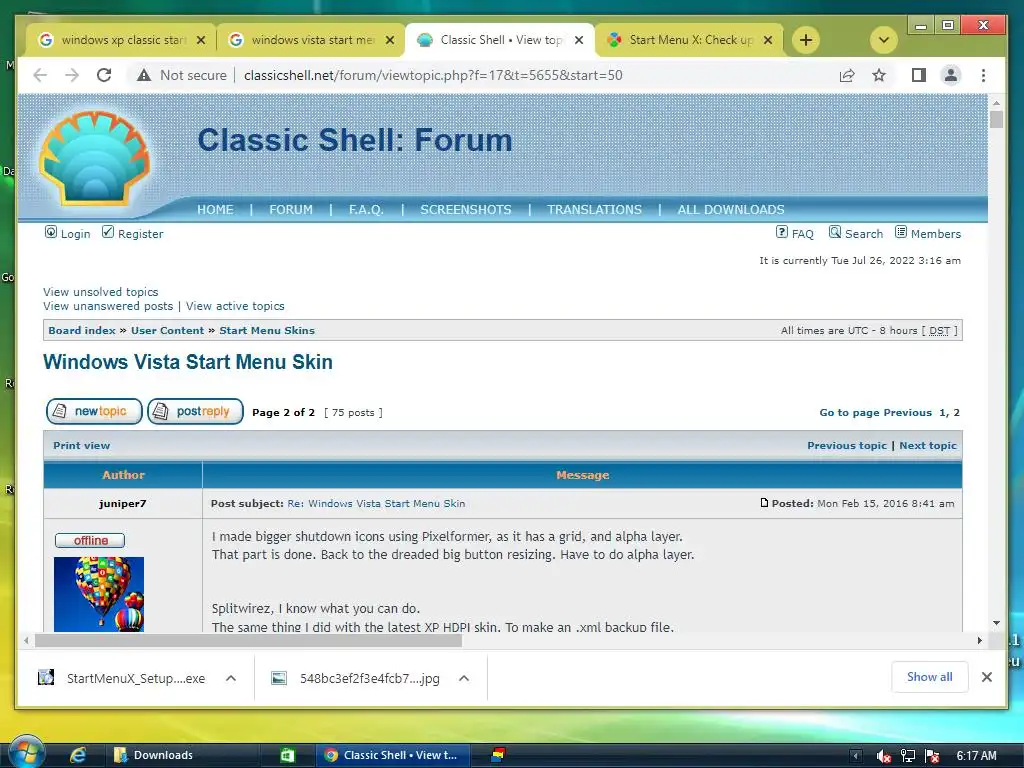This screenshot has width=1024, height=768.
Task: Open HOME in forum navigation bar
Action: point(215,210)
